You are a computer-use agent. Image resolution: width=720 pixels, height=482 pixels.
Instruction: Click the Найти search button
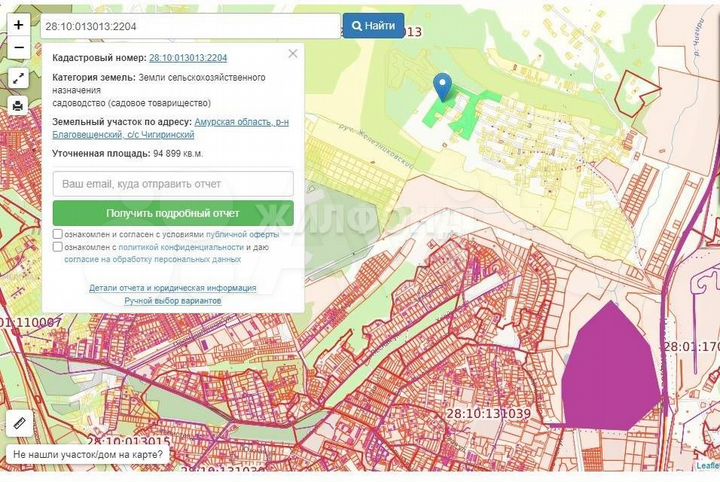[373, 26]
